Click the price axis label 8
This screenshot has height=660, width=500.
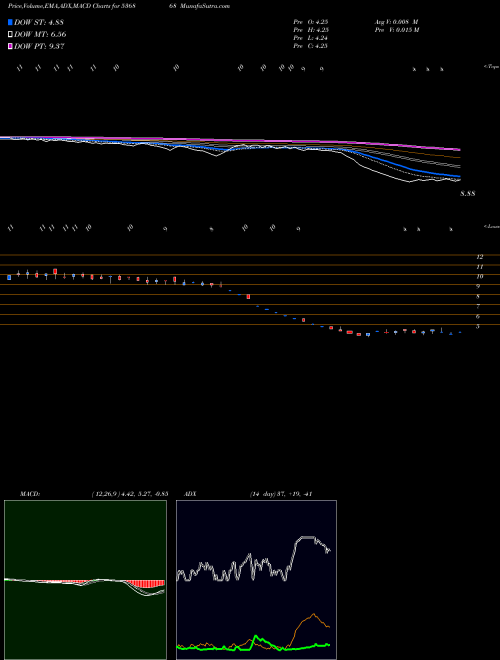point(478,297)
